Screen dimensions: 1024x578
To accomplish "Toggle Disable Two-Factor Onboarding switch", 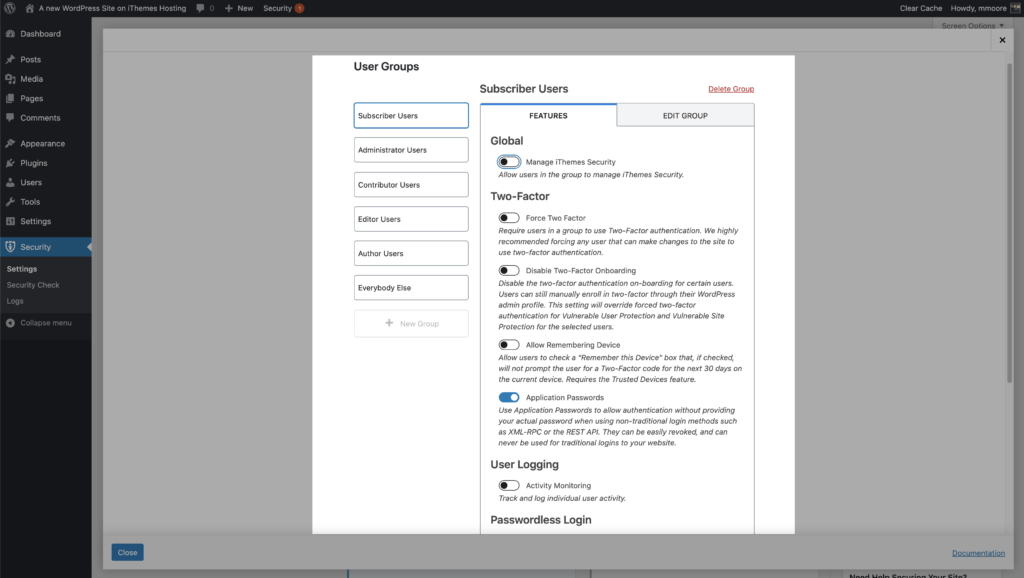I will click(x=509, y=270).
